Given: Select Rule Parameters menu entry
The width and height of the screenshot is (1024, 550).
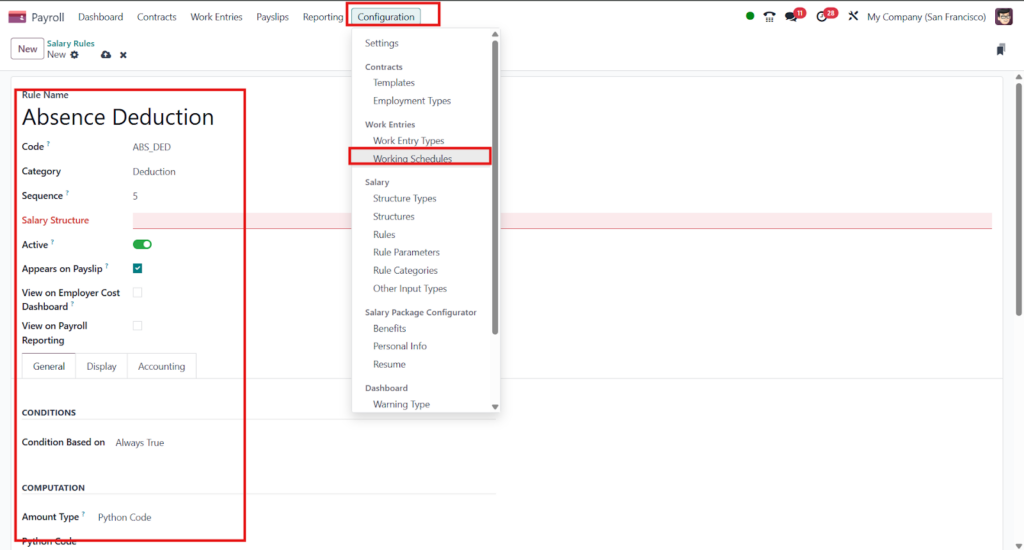Looking at the screenshot, I should [x=406, y=252].
